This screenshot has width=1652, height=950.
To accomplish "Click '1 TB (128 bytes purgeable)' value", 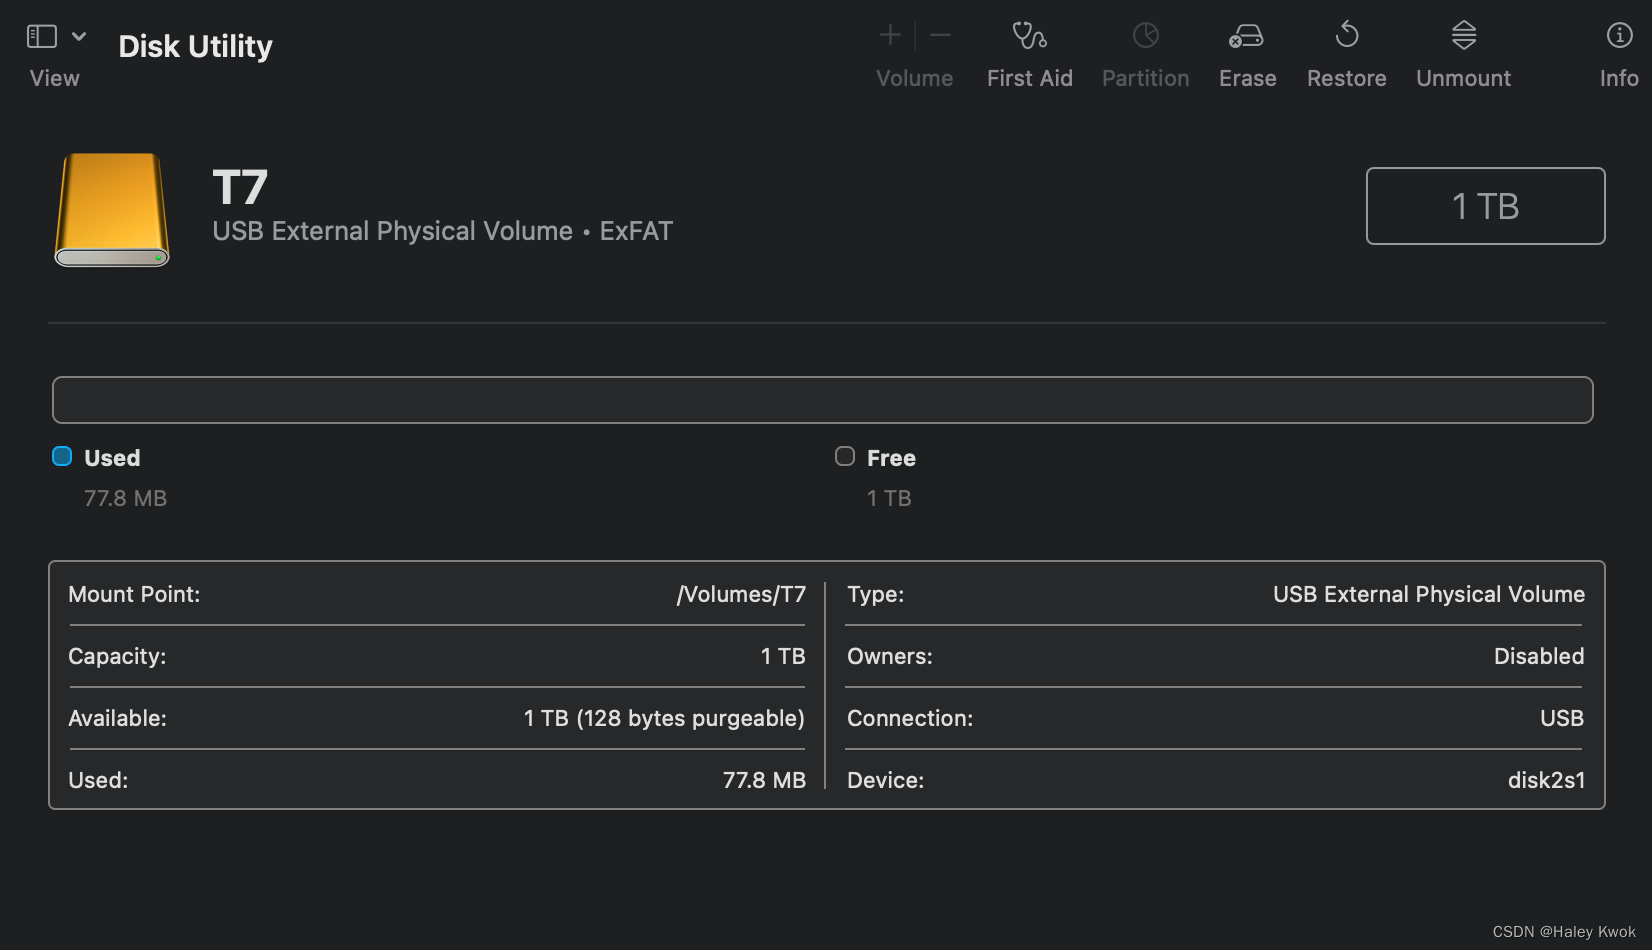I will coord(664,718).
